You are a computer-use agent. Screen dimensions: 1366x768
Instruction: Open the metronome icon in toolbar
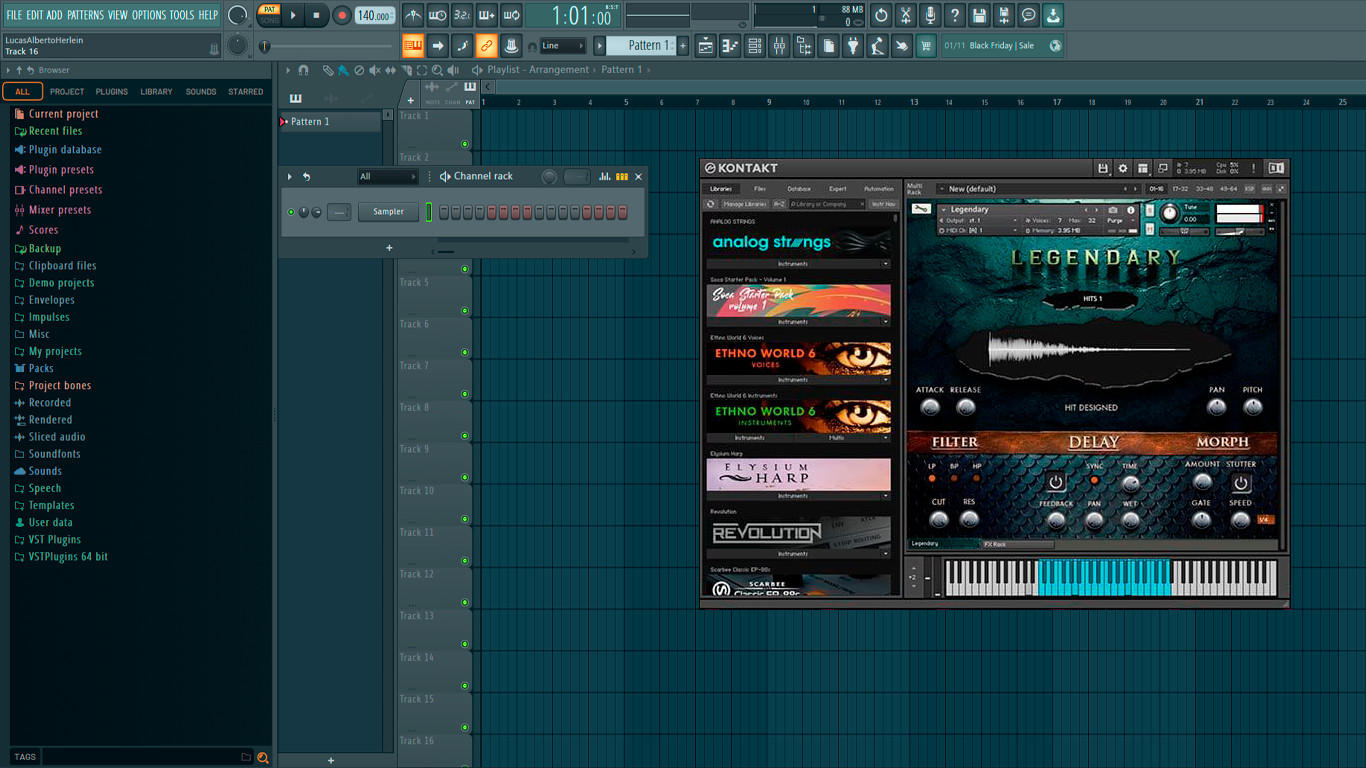tap(413, 16)
